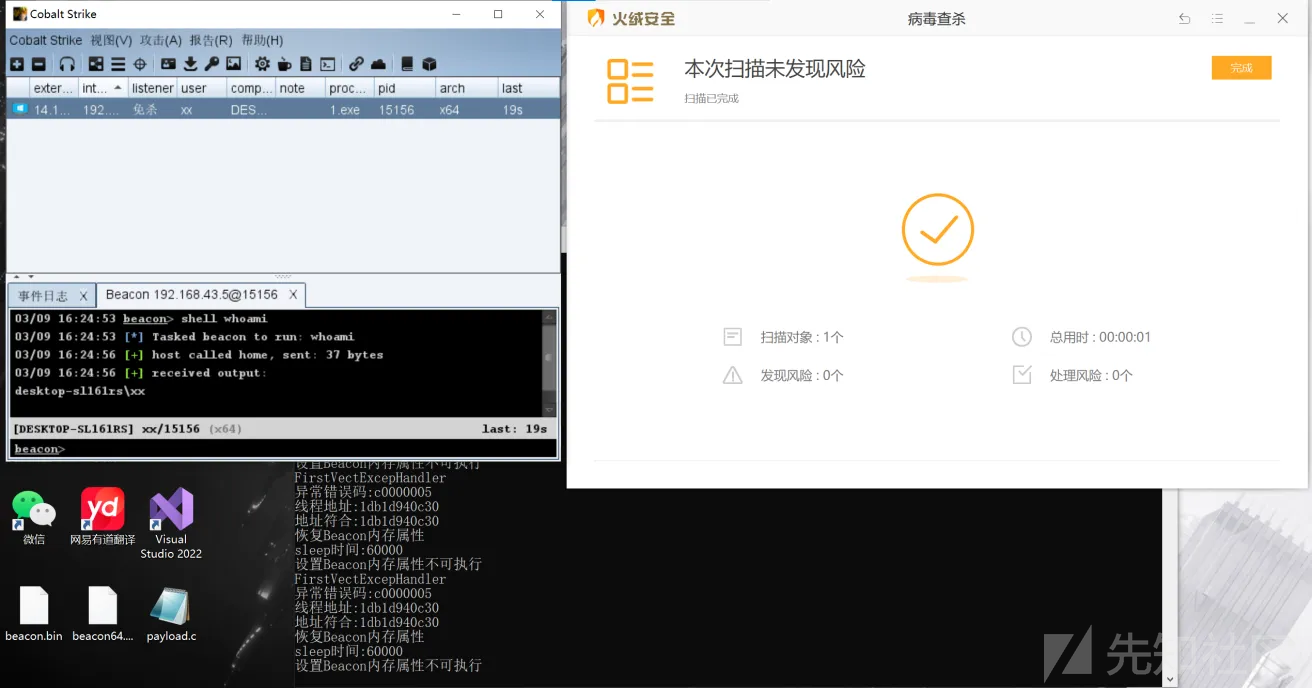Open keystrokes via the key icon

pos(211,64)
